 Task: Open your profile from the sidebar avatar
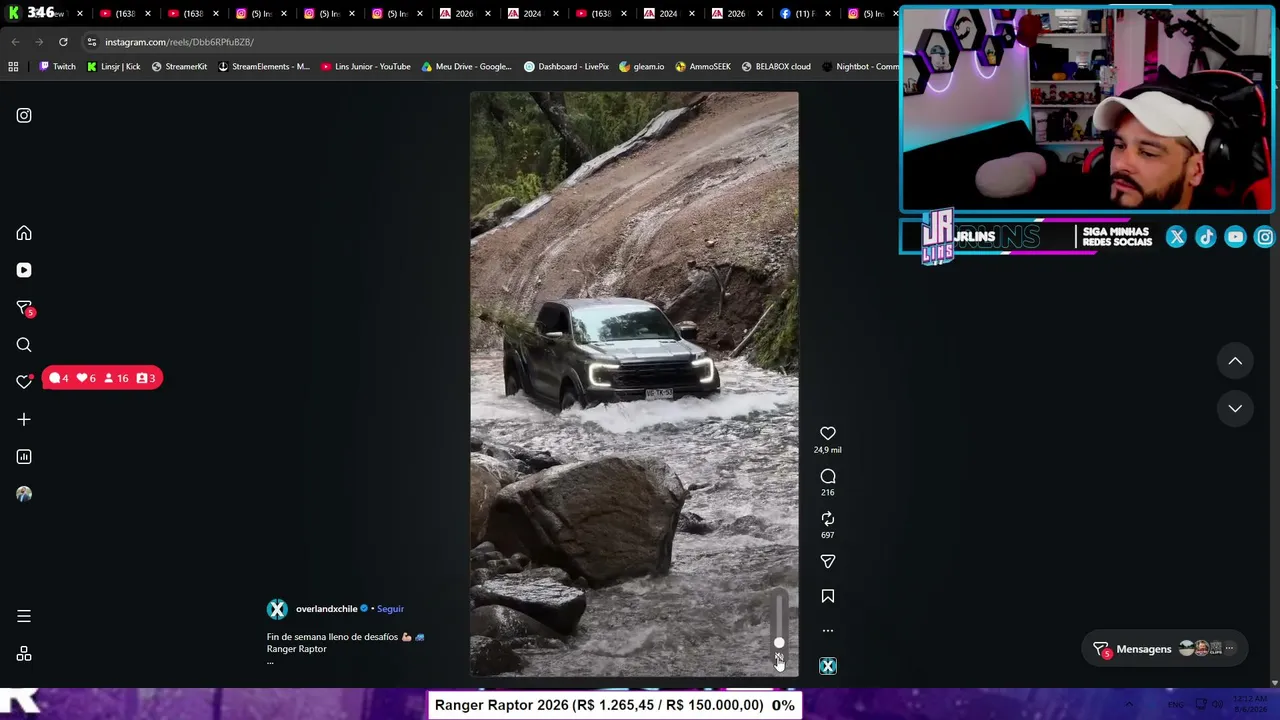point(24,494)
